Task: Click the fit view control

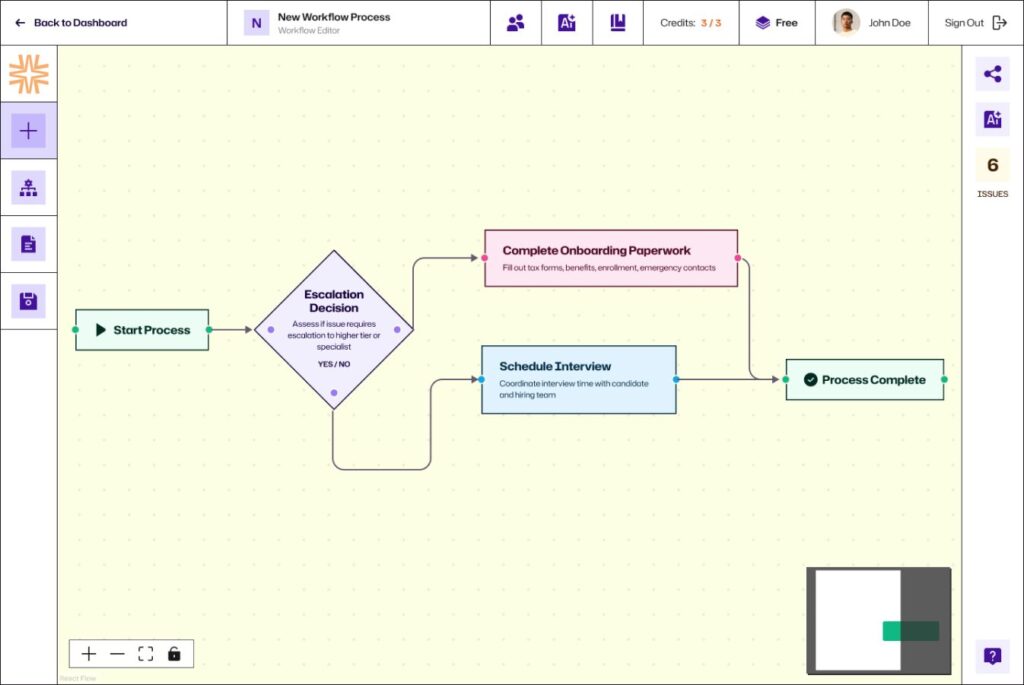Action: [x=146, y=654]
